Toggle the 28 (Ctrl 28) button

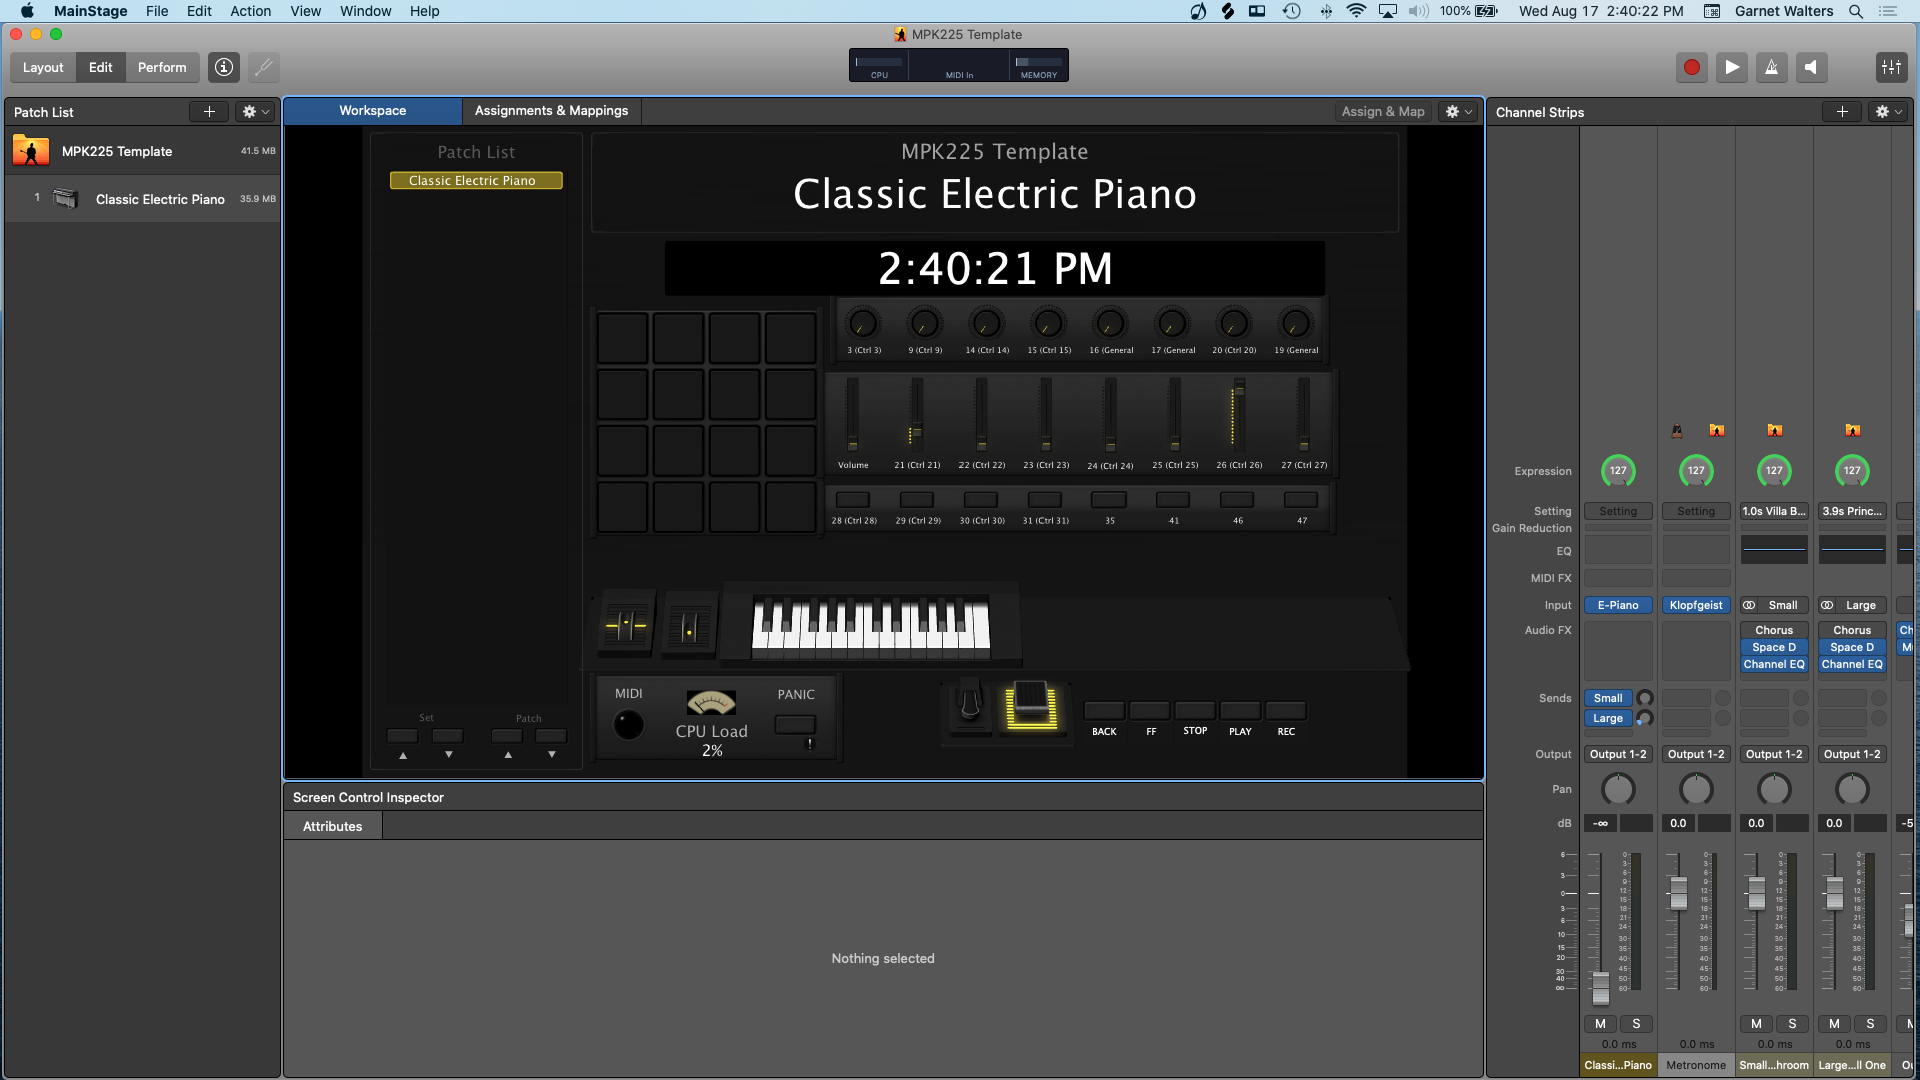click(853, 499)
